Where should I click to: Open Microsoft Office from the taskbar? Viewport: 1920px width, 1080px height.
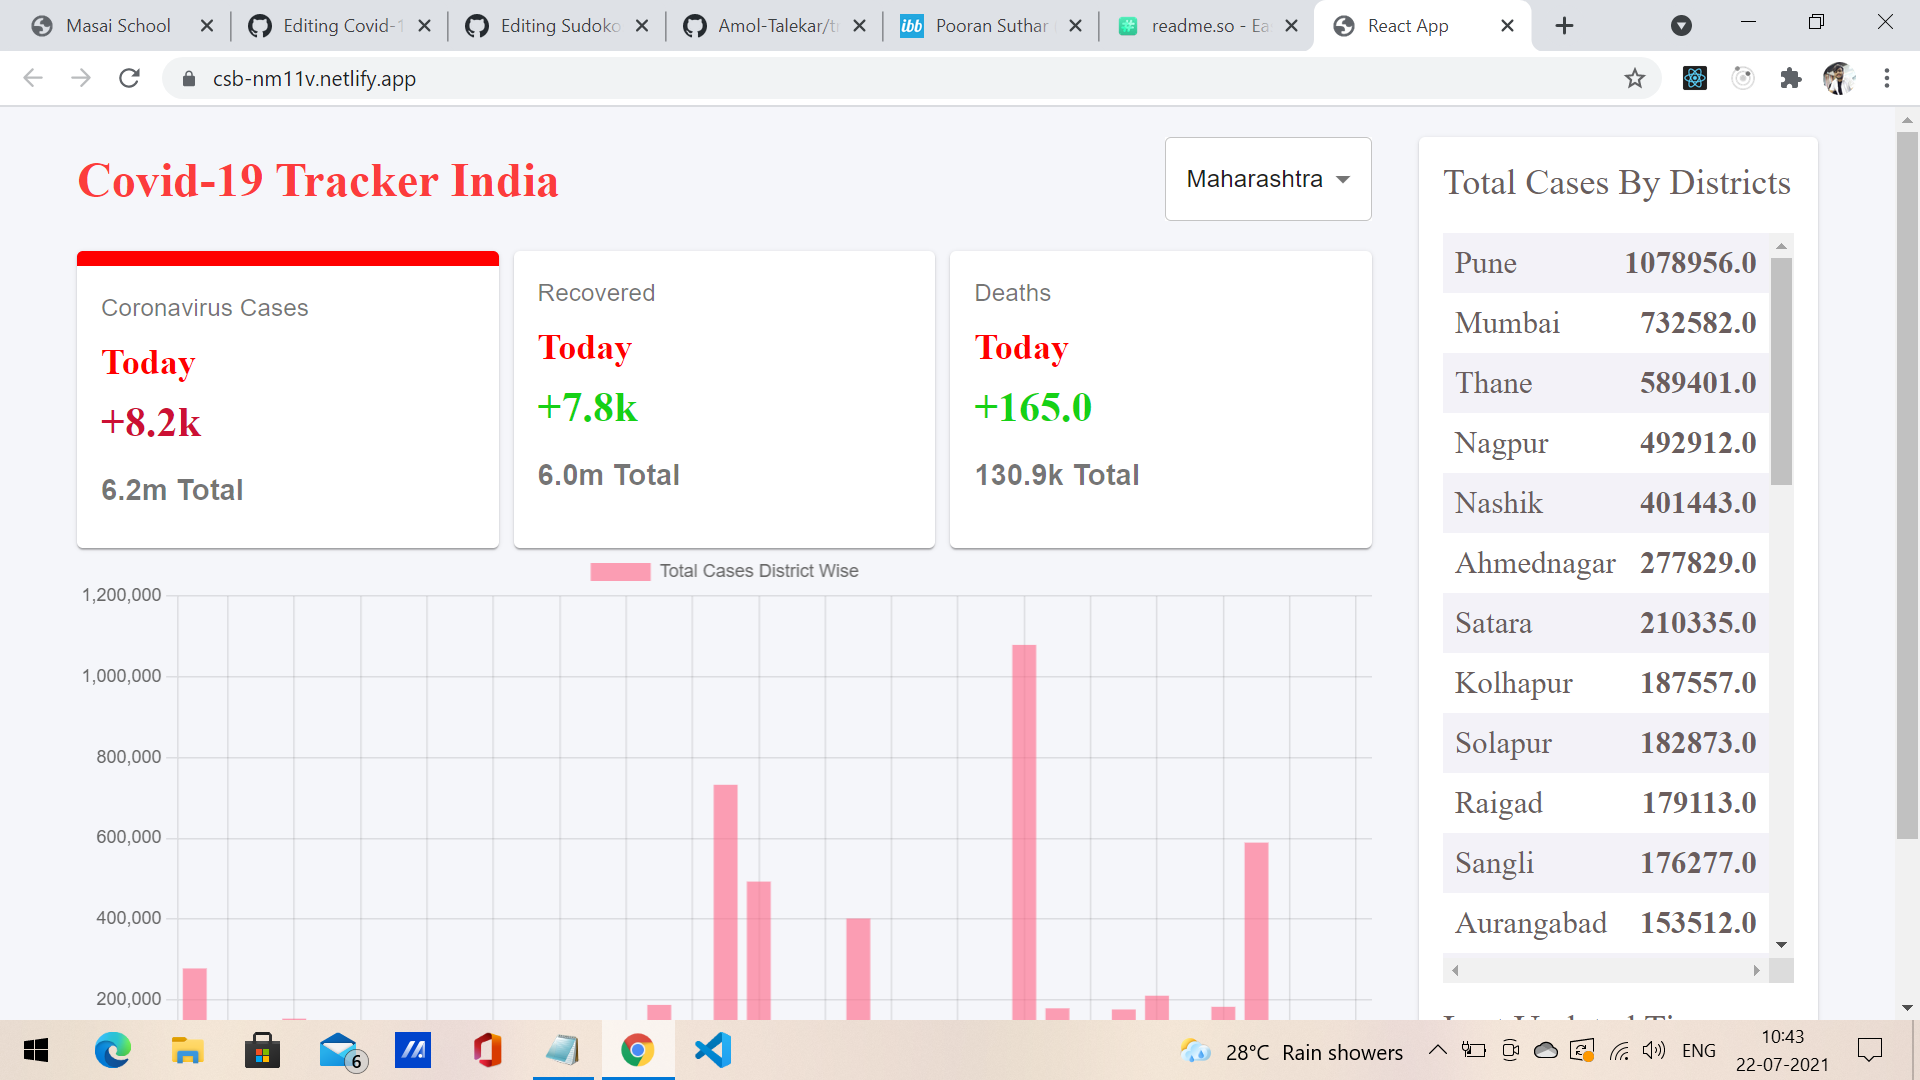(488, 1050)
